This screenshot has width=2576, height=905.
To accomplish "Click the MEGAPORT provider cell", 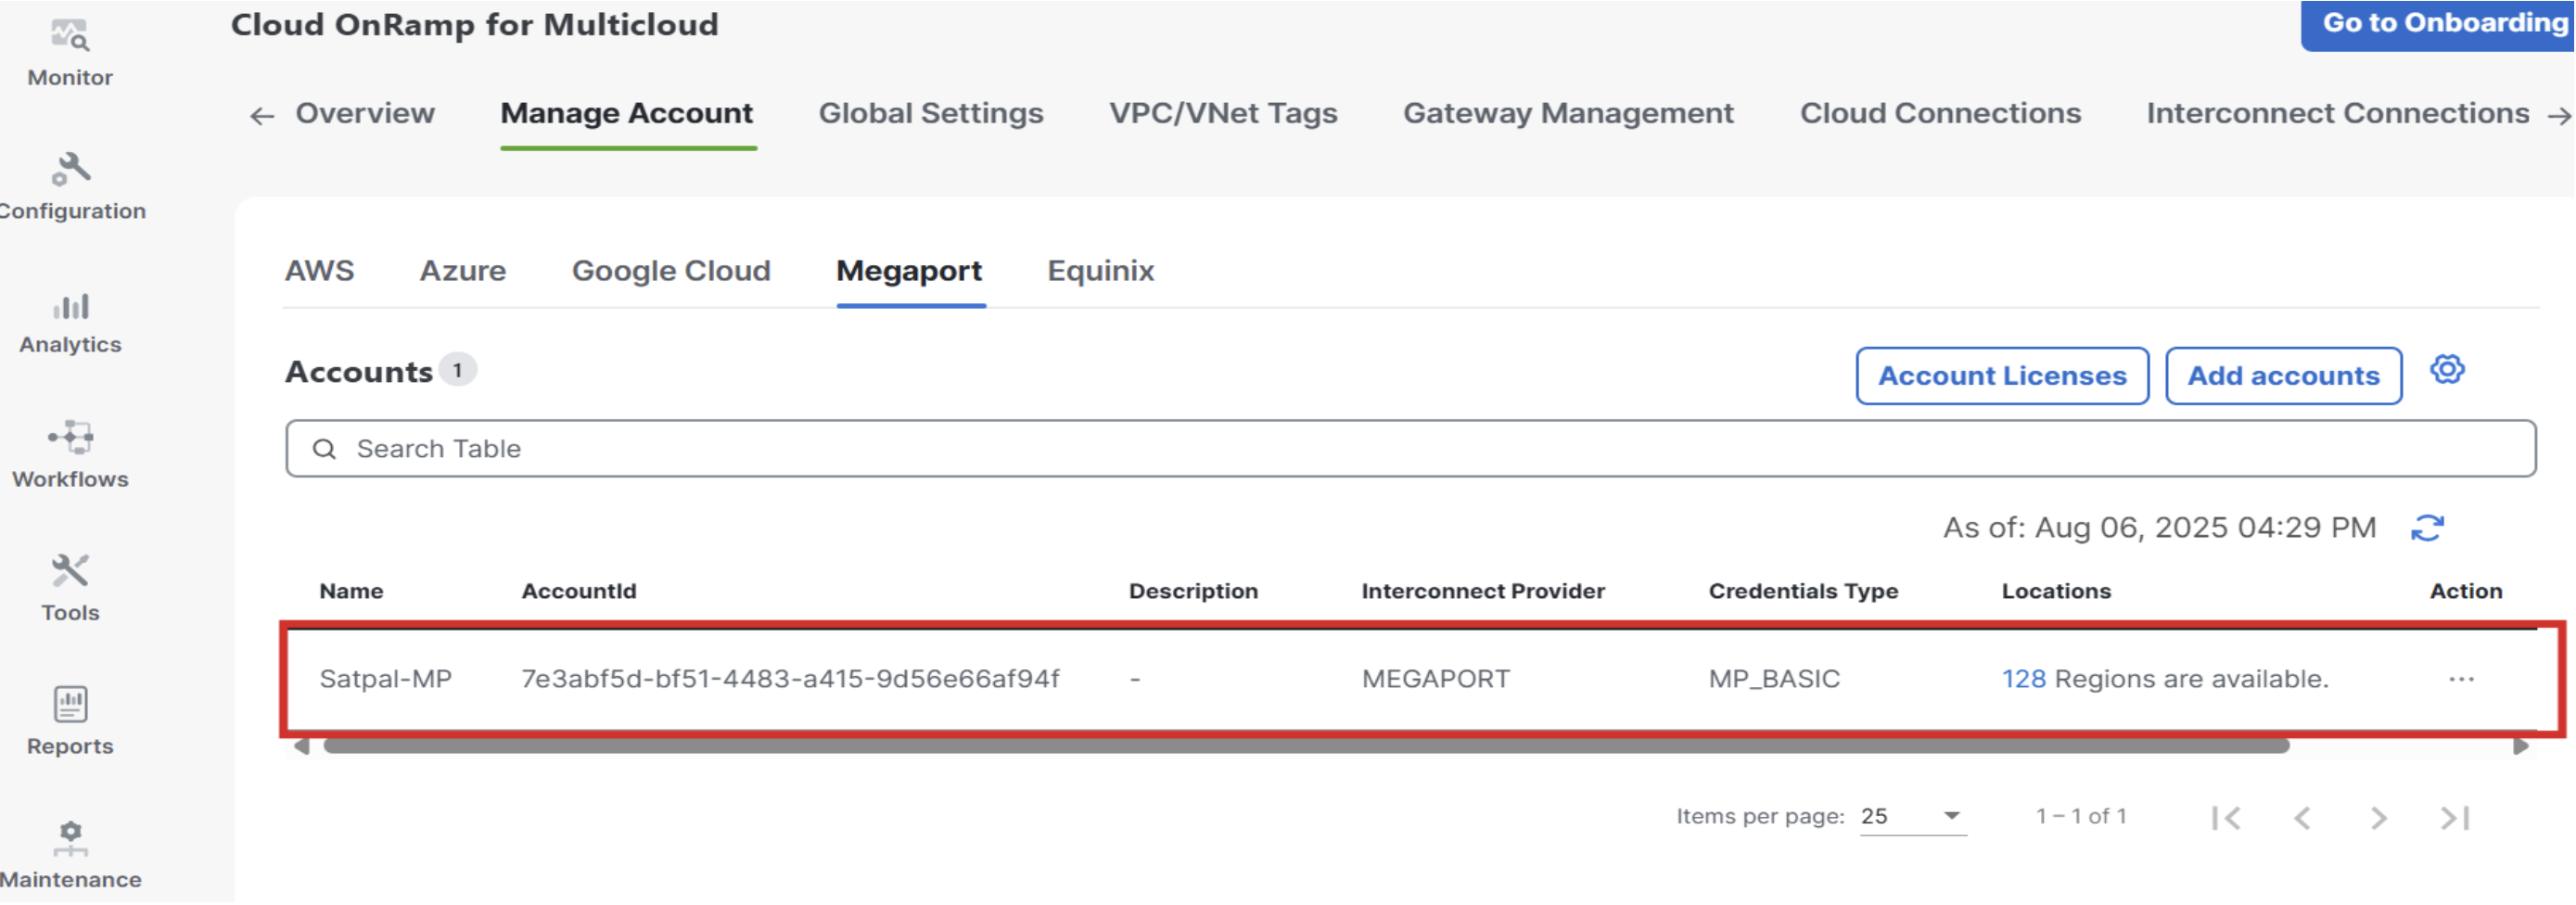I will coord(1435,681).
